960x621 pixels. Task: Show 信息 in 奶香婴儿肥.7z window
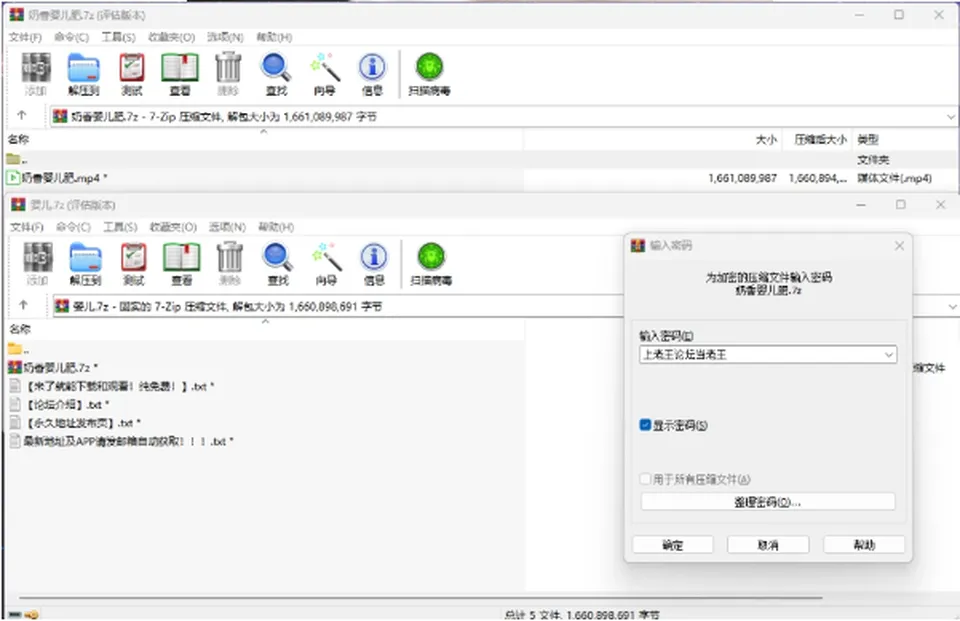(x=372, y=74)
